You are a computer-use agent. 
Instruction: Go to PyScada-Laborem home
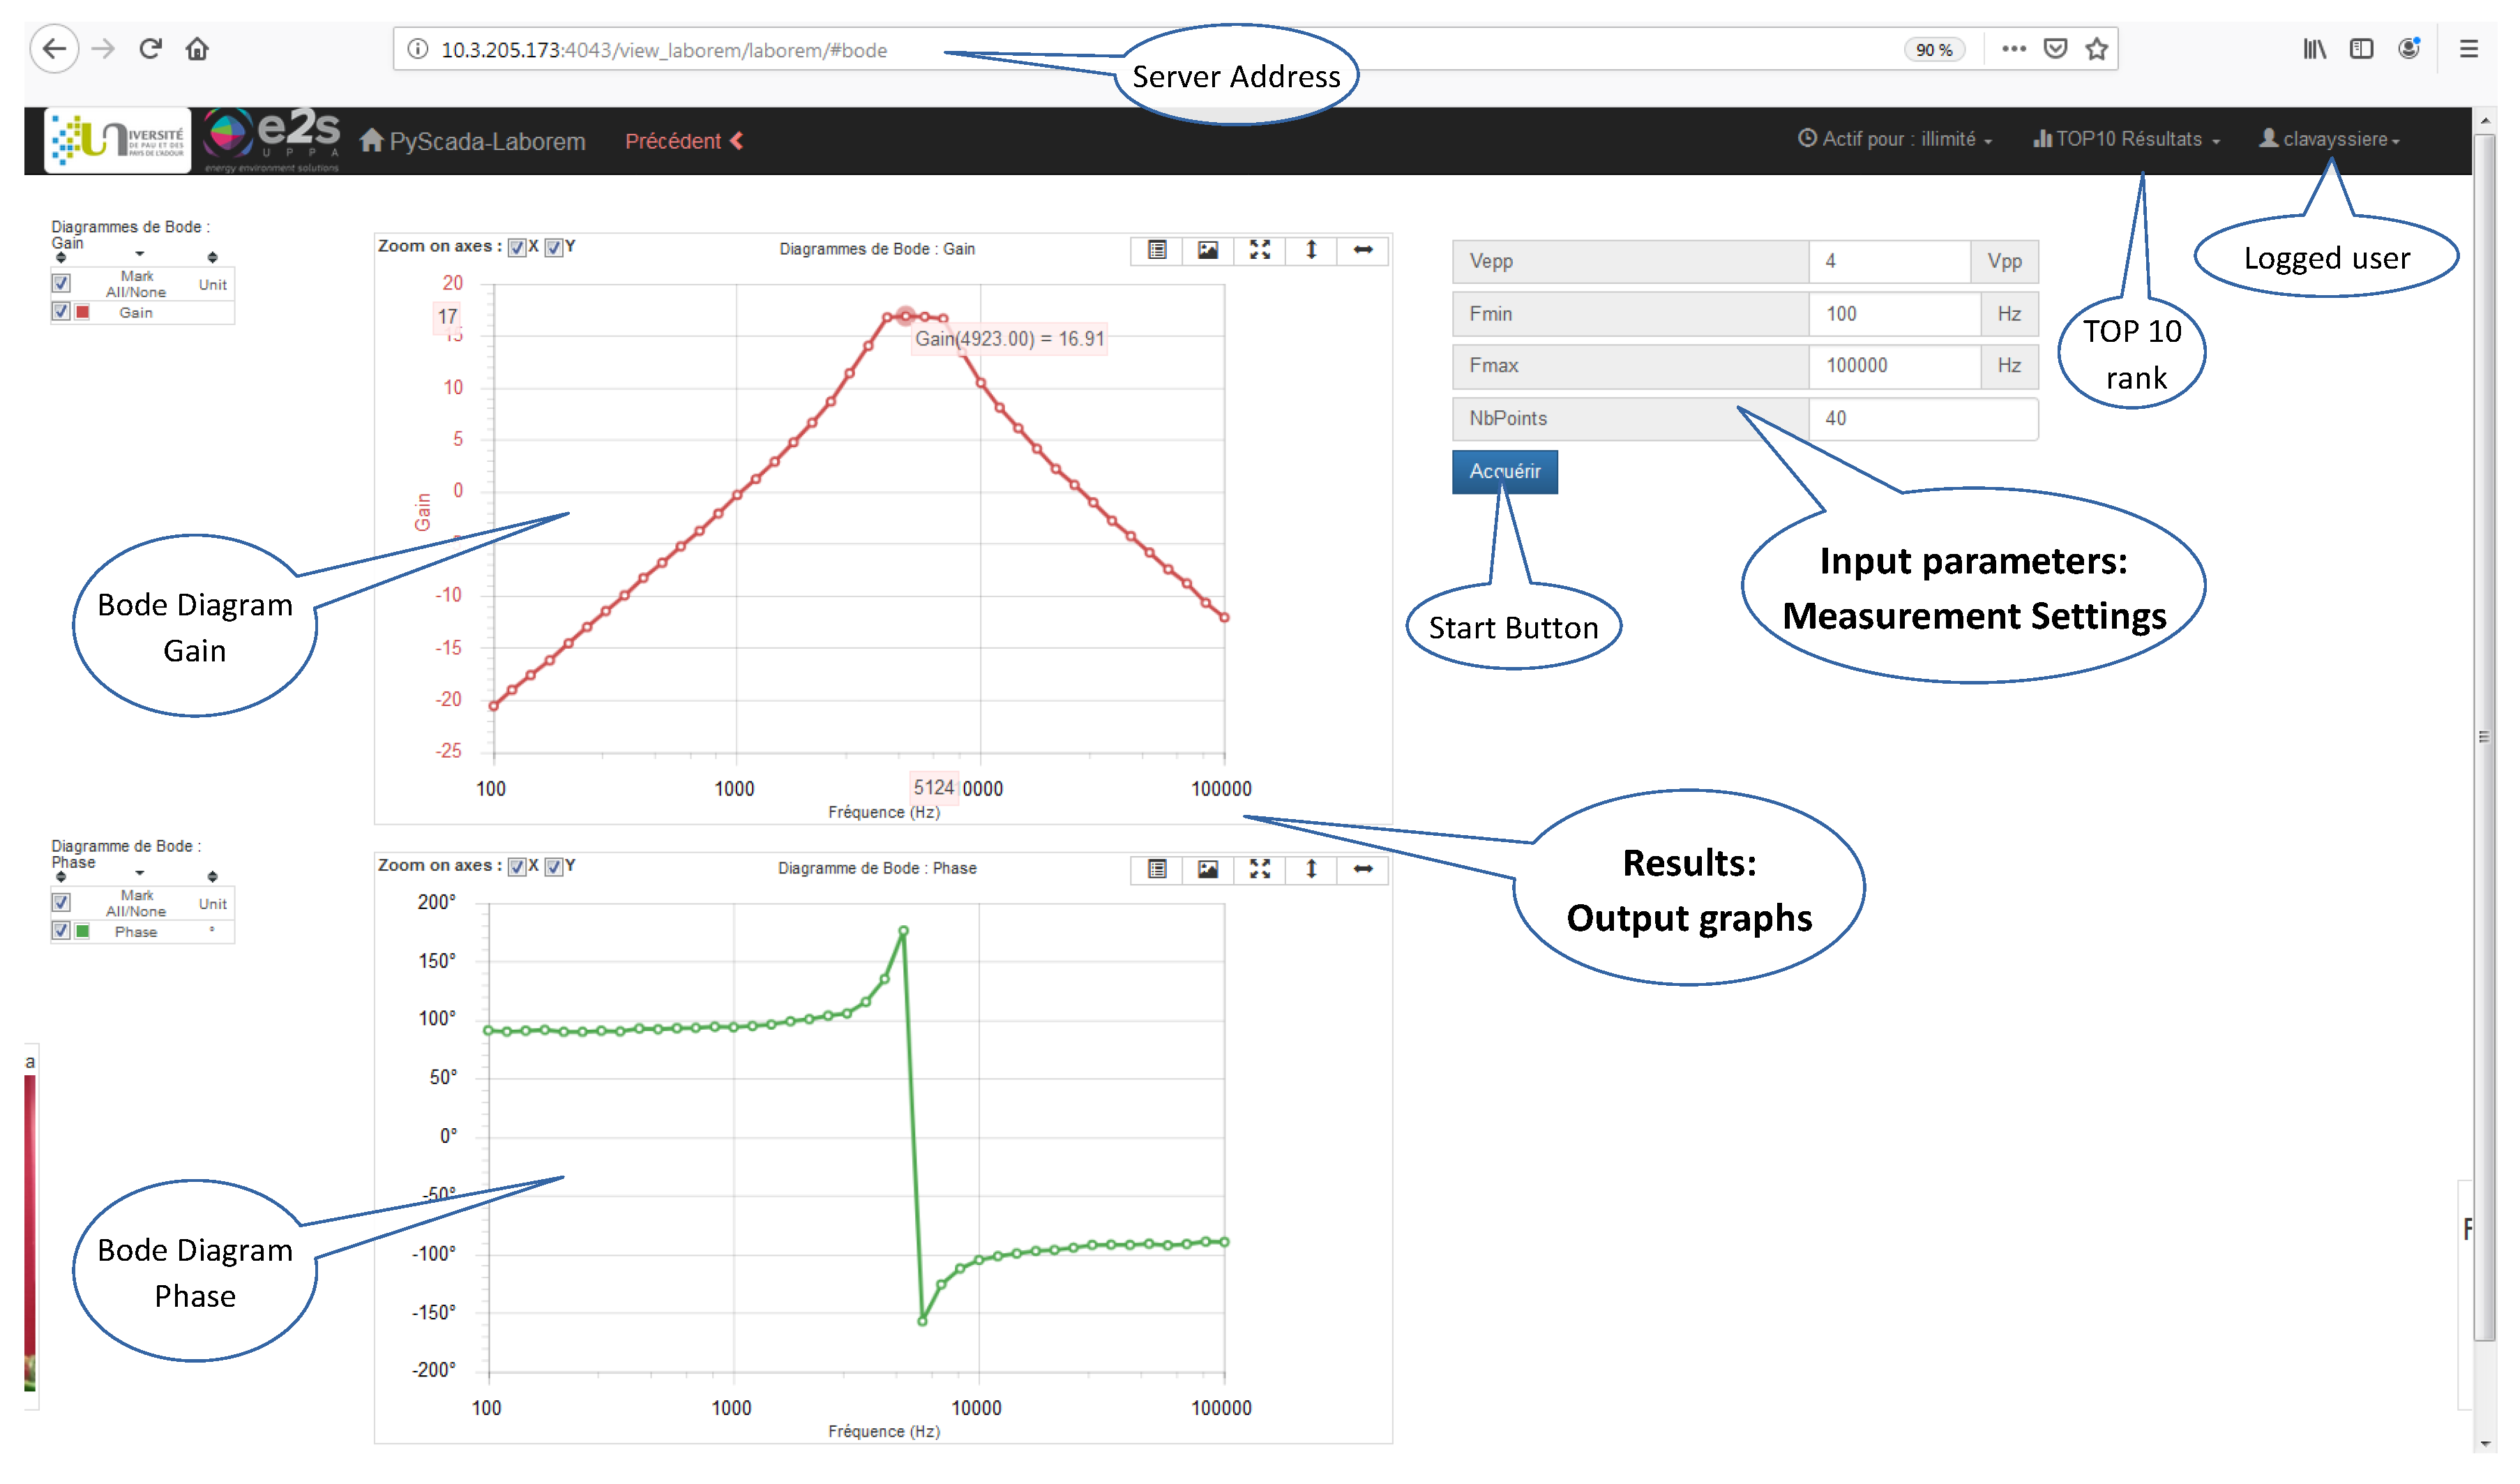point(473,141)
